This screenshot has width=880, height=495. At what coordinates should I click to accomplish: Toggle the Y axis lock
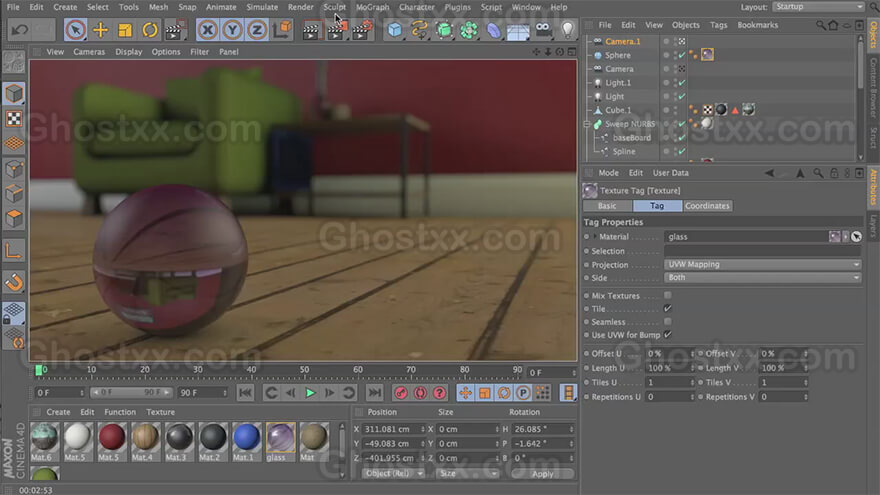(232, 30)
